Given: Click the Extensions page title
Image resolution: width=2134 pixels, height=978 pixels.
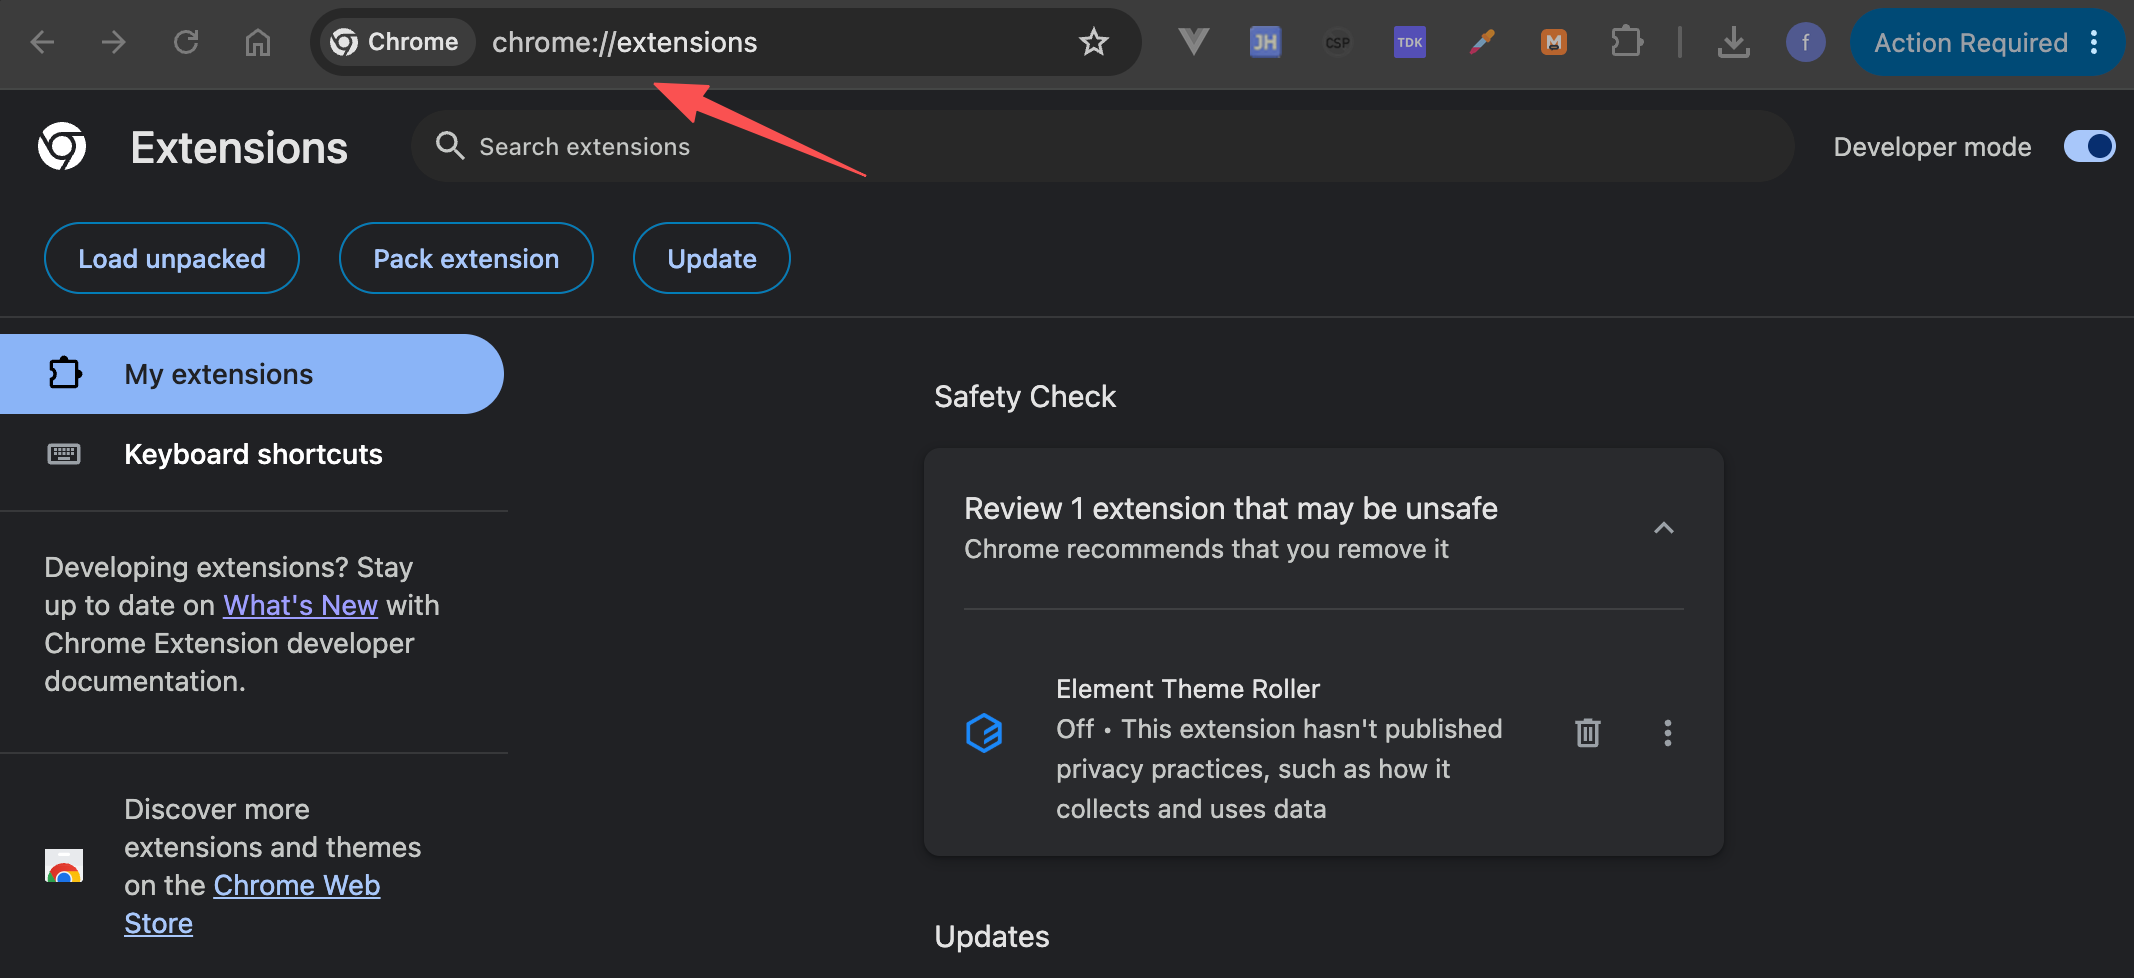Looking at the screenshot, I should (x=239, y=148).
